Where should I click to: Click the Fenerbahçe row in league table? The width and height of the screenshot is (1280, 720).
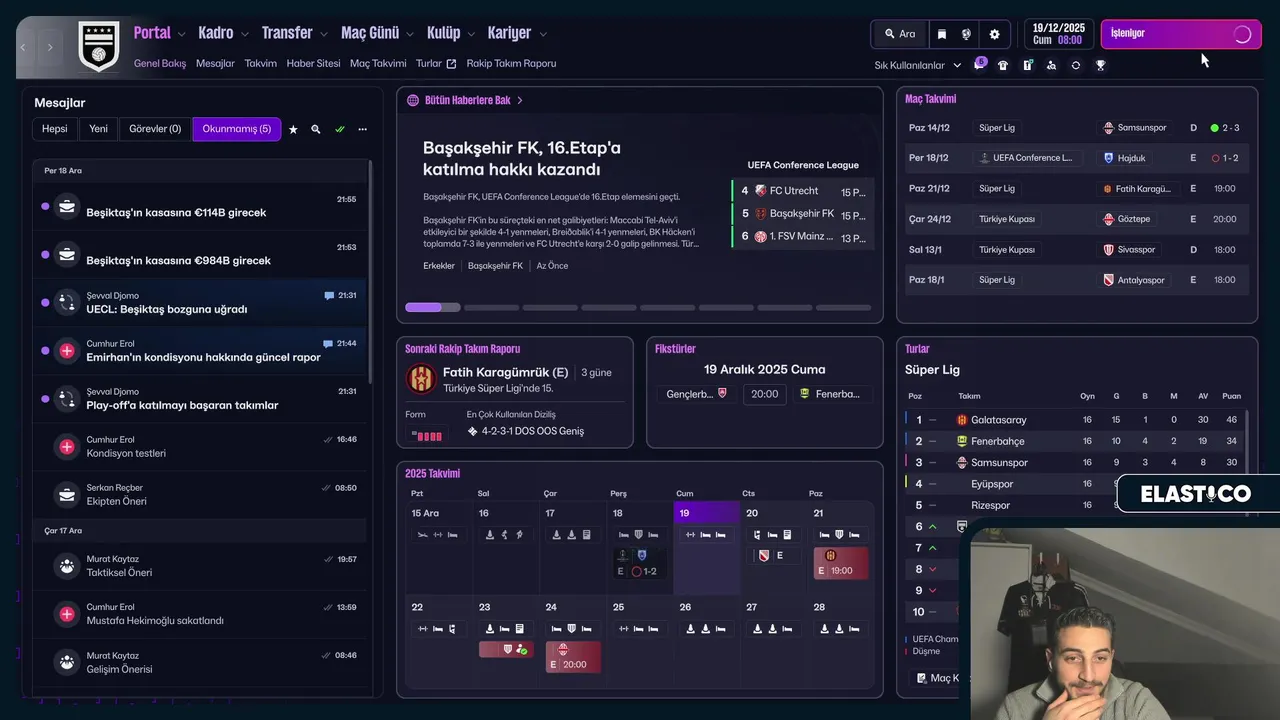pyautogui.click(x=1076, y=441)
